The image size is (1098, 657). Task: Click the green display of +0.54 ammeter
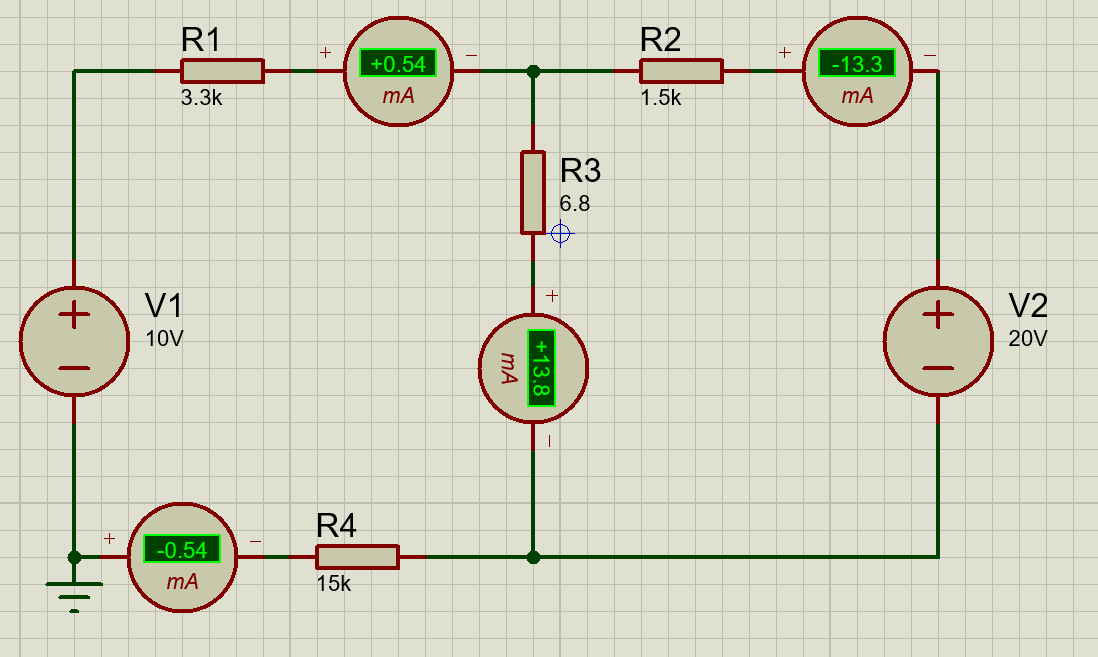pyautogui.click(x=397, y=62)
